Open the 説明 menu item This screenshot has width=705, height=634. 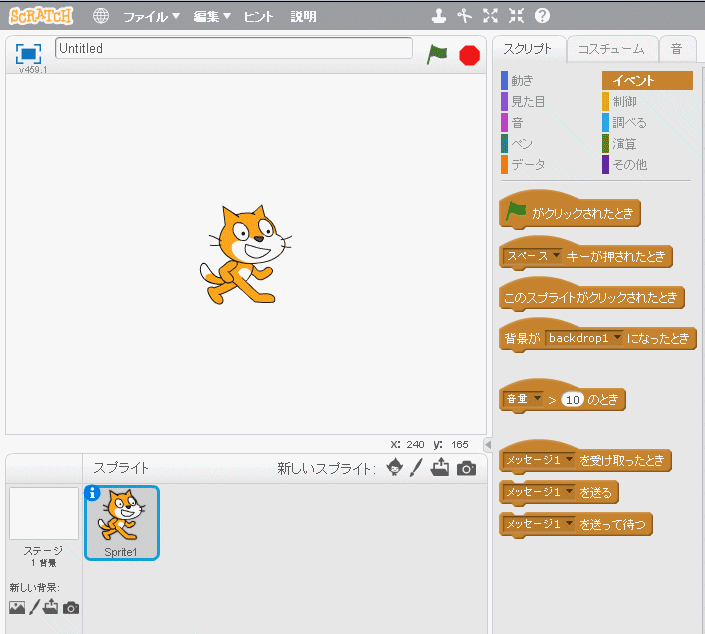303,17
